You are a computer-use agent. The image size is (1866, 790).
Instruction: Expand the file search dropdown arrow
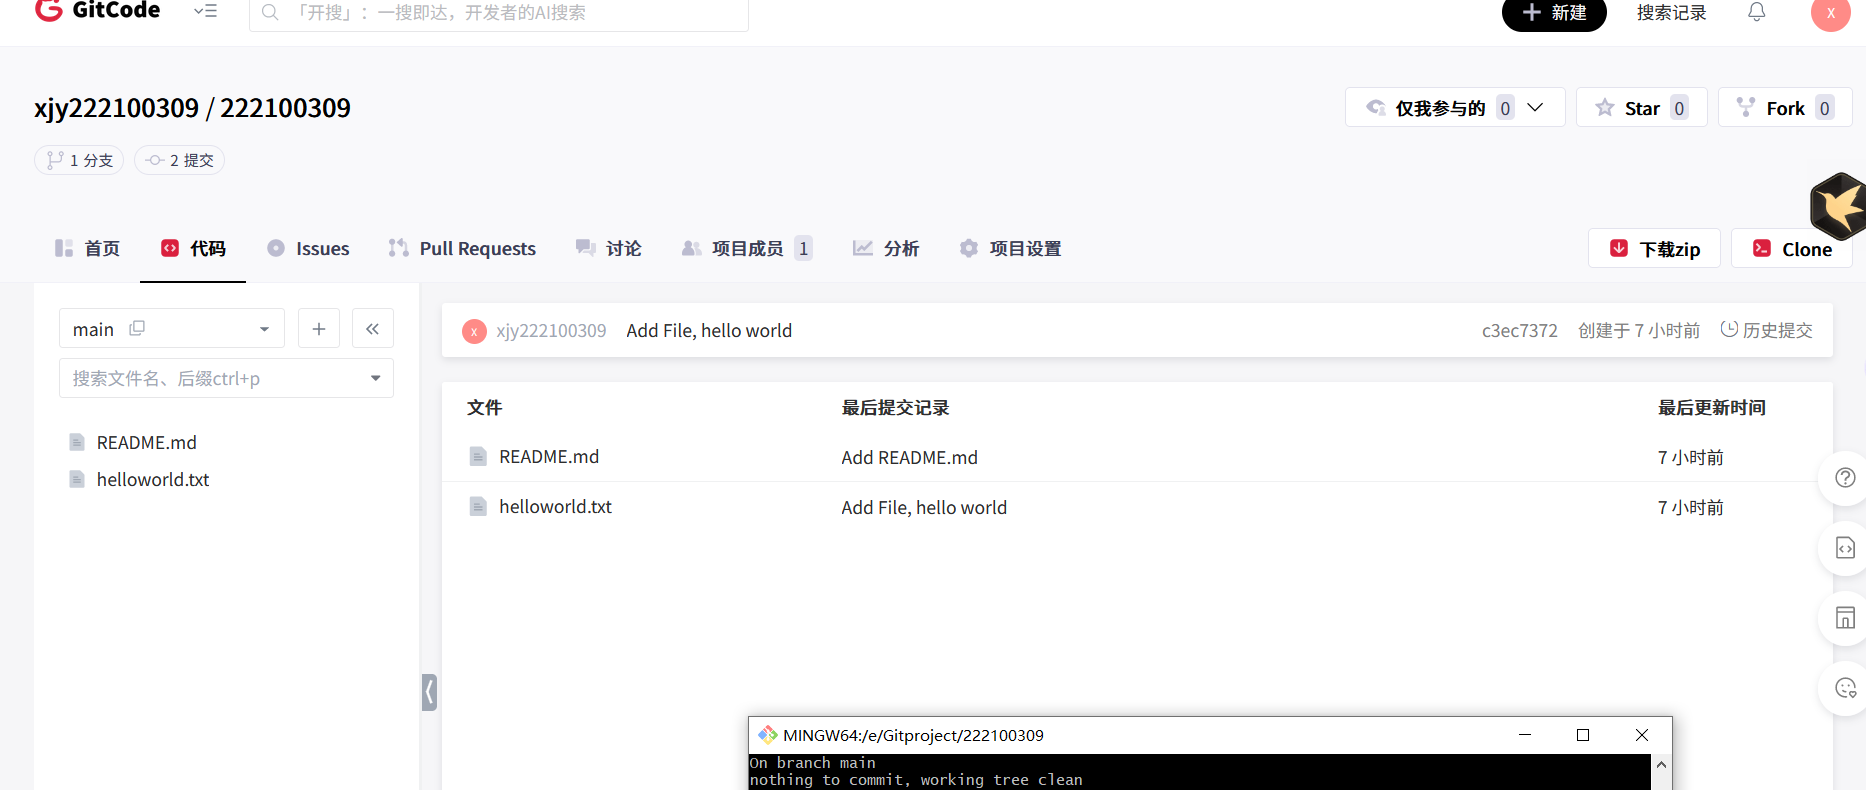click(x=375, y=378)
